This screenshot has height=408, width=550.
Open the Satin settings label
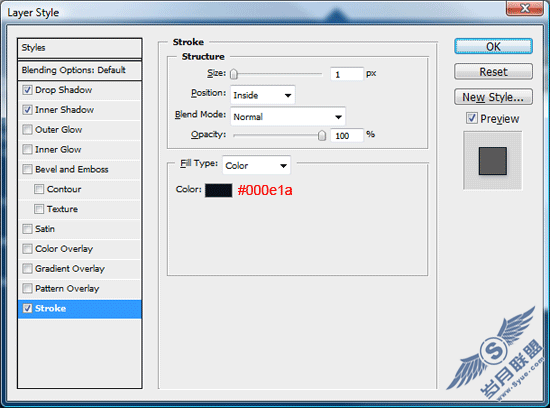click(45, 229)
